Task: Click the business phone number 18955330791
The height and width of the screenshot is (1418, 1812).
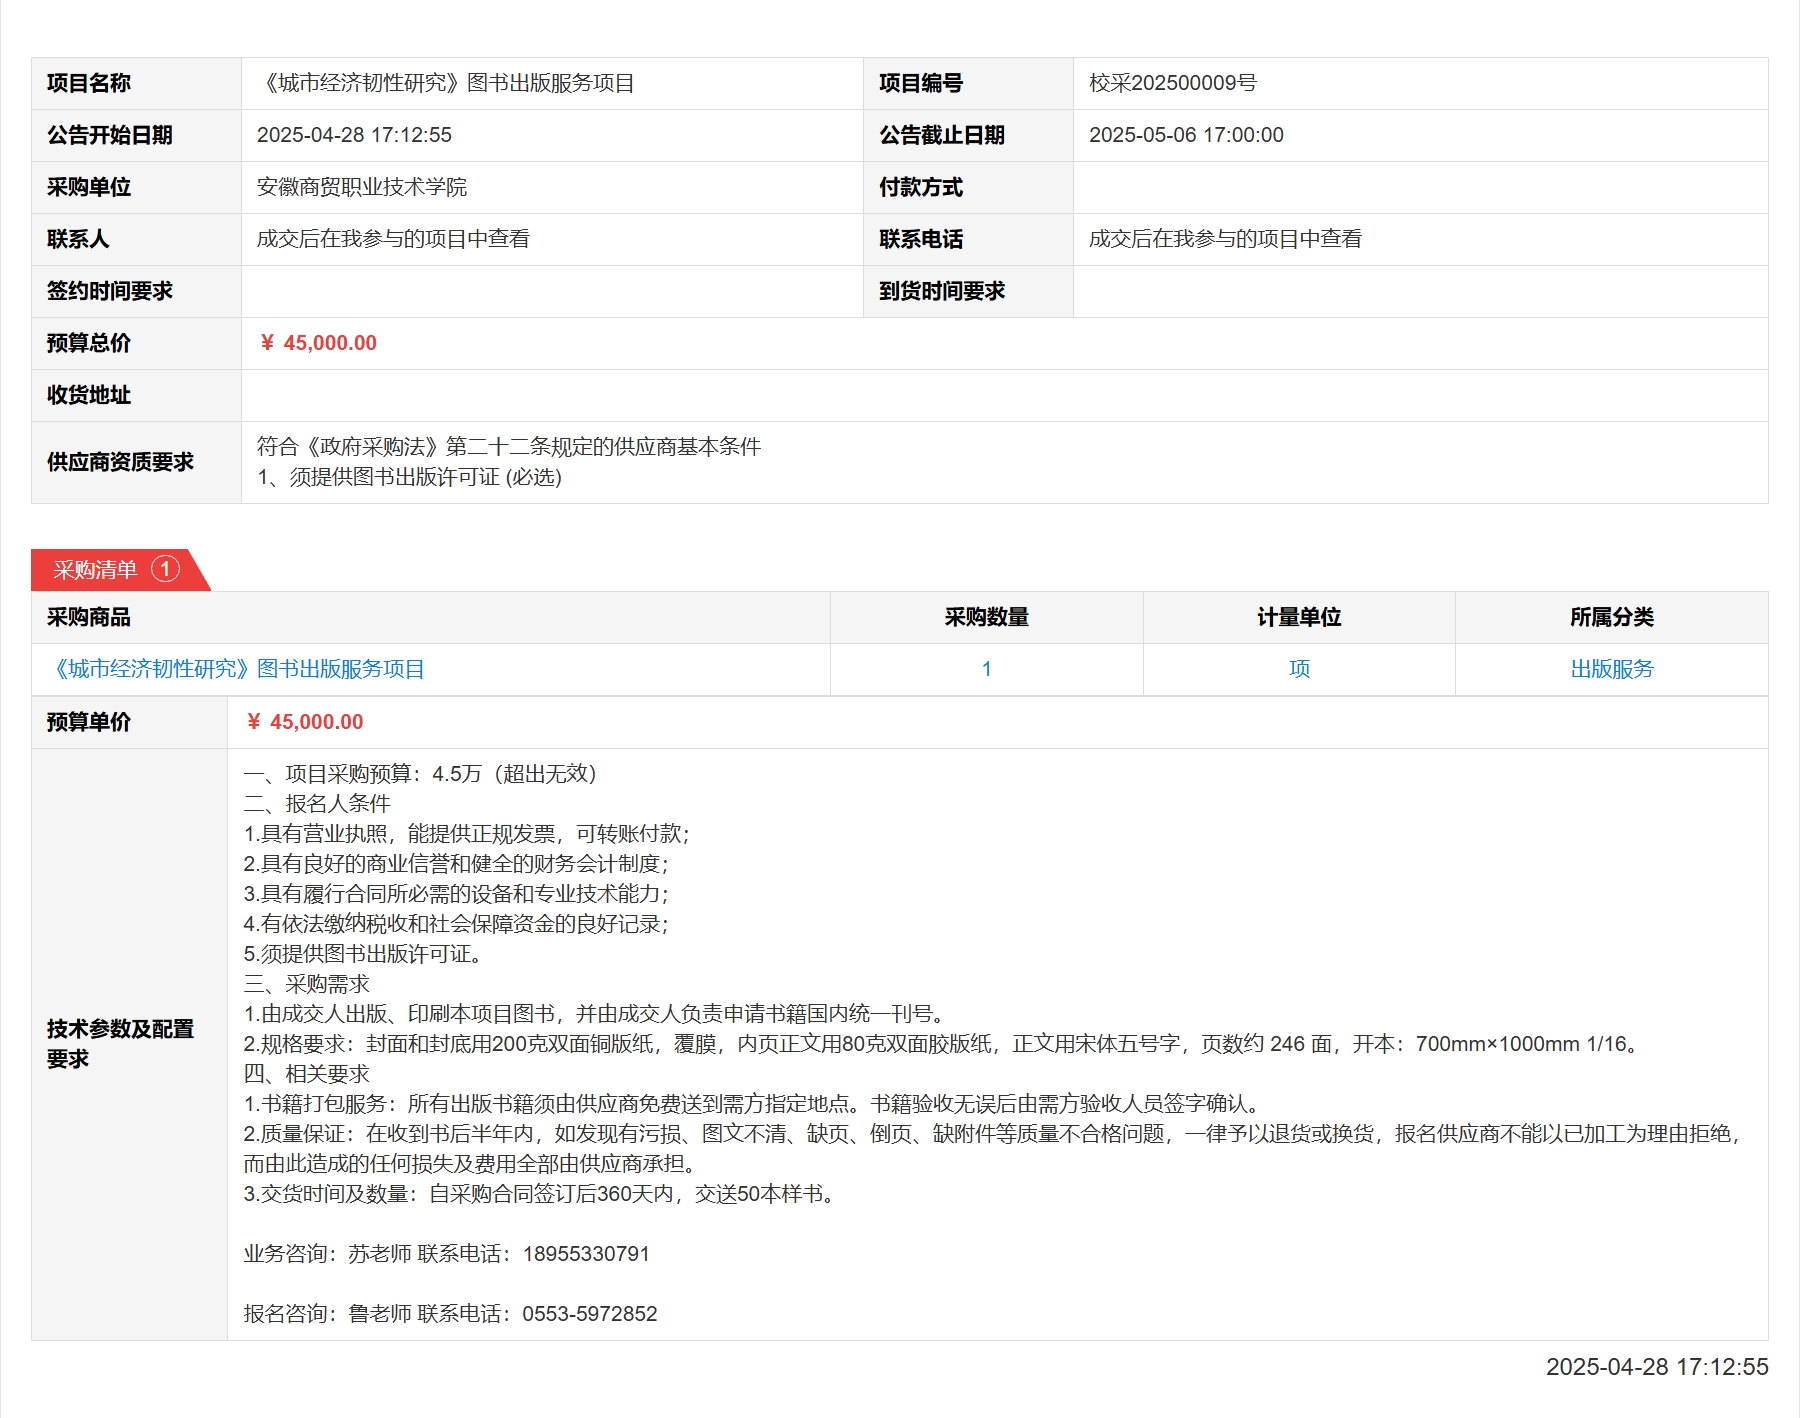Action: point(586,1254)
